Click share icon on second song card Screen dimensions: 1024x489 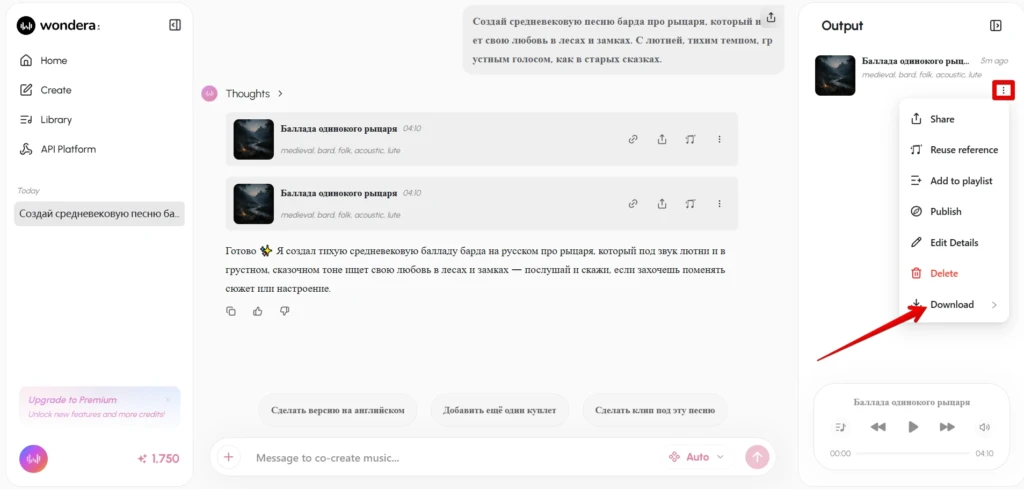[662, 204]
